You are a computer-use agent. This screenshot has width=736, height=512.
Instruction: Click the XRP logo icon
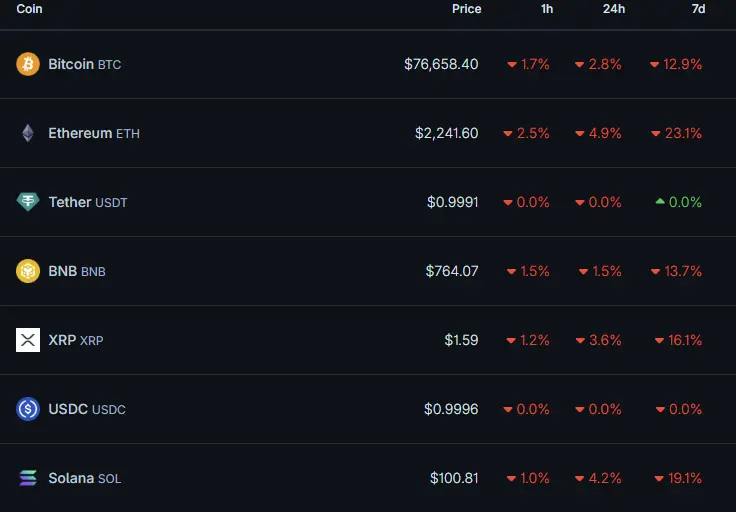pos(28,340)
